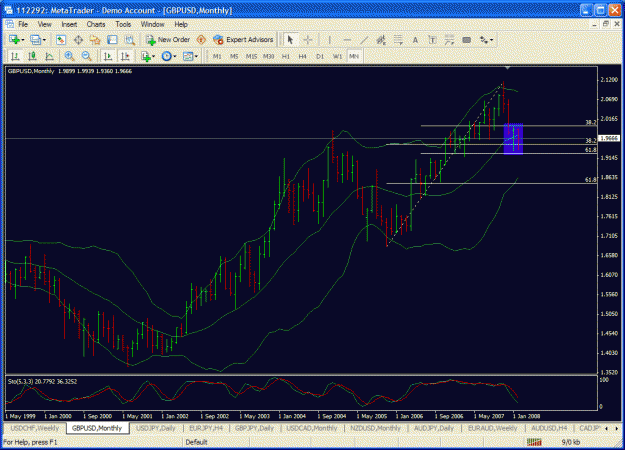The image size is (625, 450).
Task: Switch chart to Candlesticks mode
Action: coord(32,56)
